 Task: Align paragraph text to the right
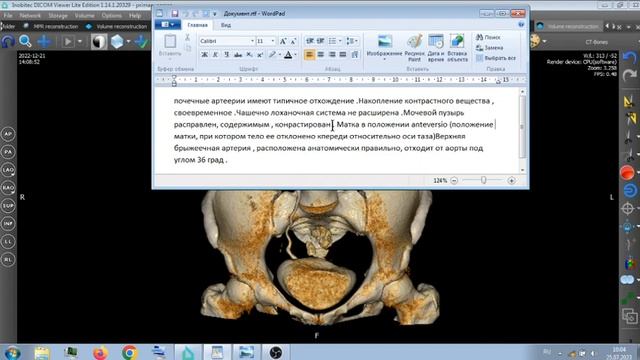pyautogui.click(x=332, y=55)
